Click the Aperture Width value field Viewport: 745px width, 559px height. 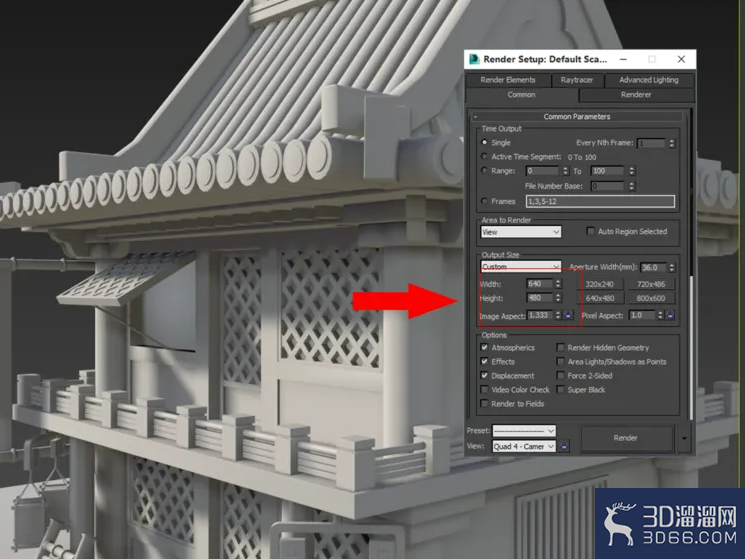pyautogui.click(x=653, y=267)
